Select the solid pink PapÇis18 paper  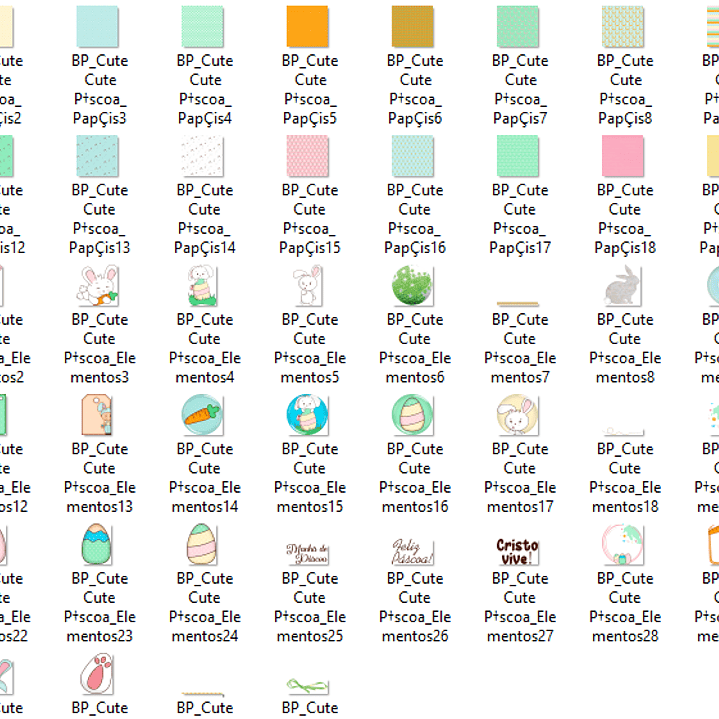tap(624, 156)
